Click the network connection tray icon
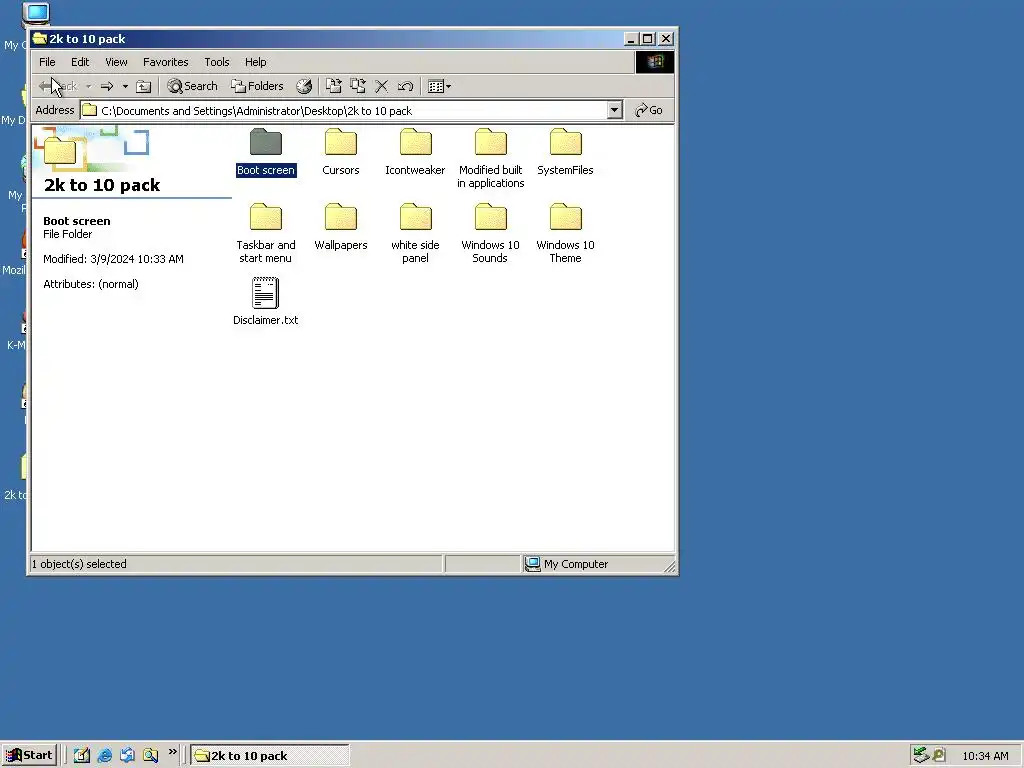Viewport: 1024px width, 768px height. pyautogui.click(x=921, y=755)
